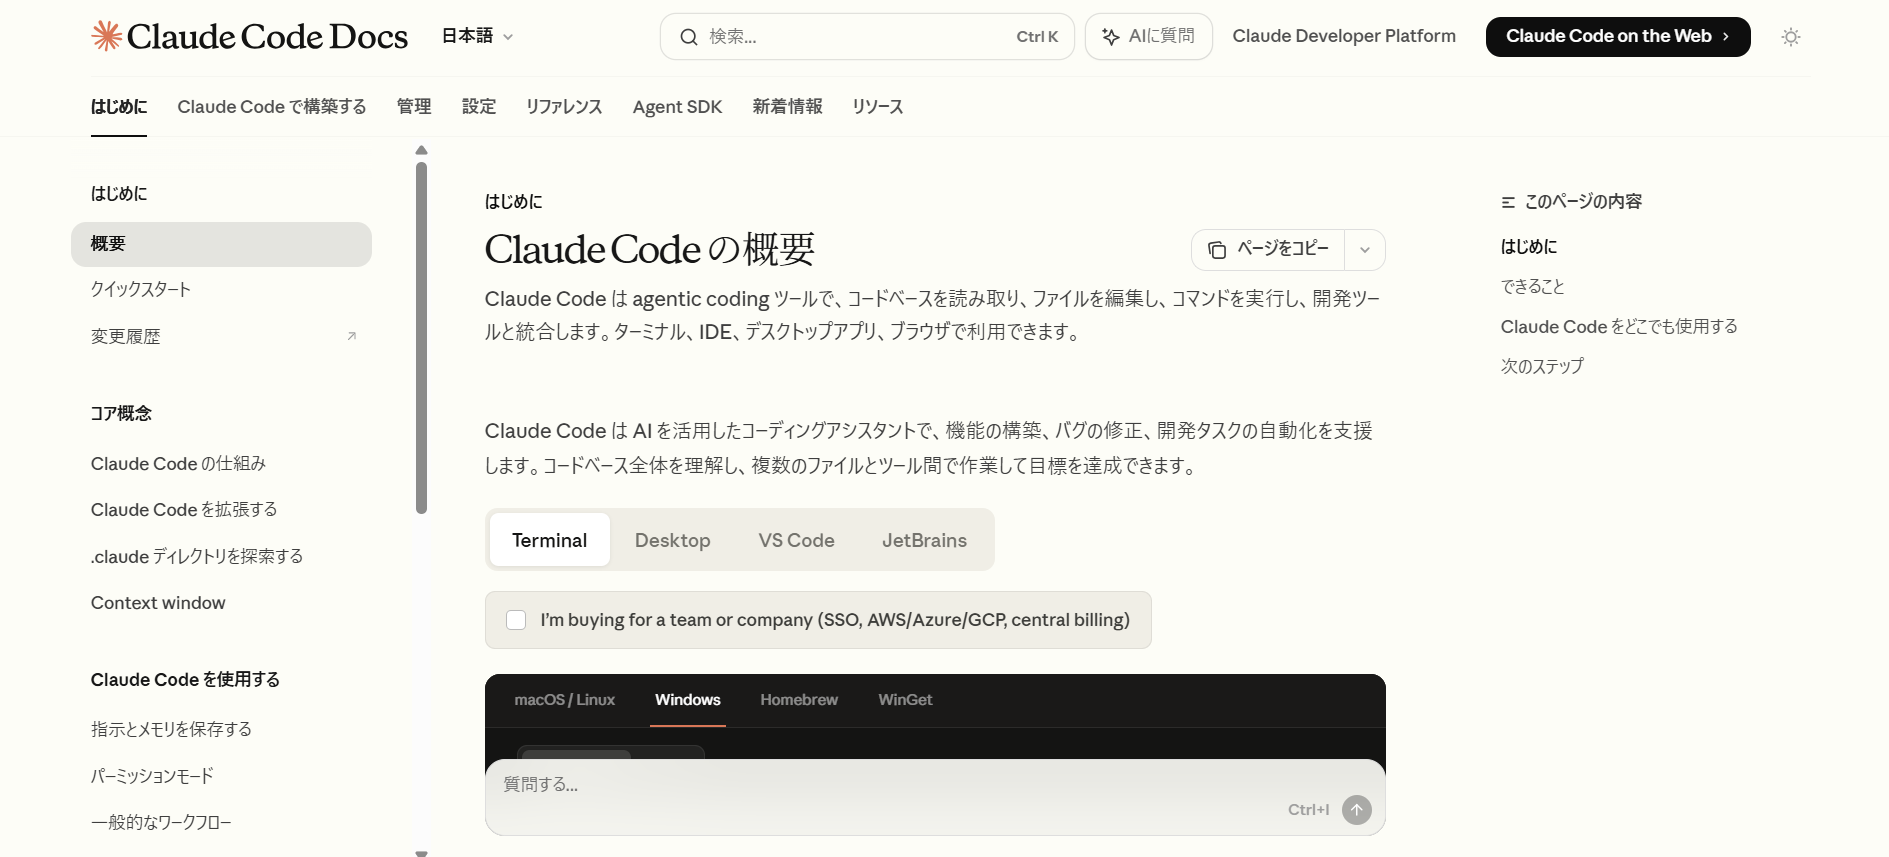Open the パーミッションモード page
Viewport: 1889px width, 857px height.
[152, 776]
